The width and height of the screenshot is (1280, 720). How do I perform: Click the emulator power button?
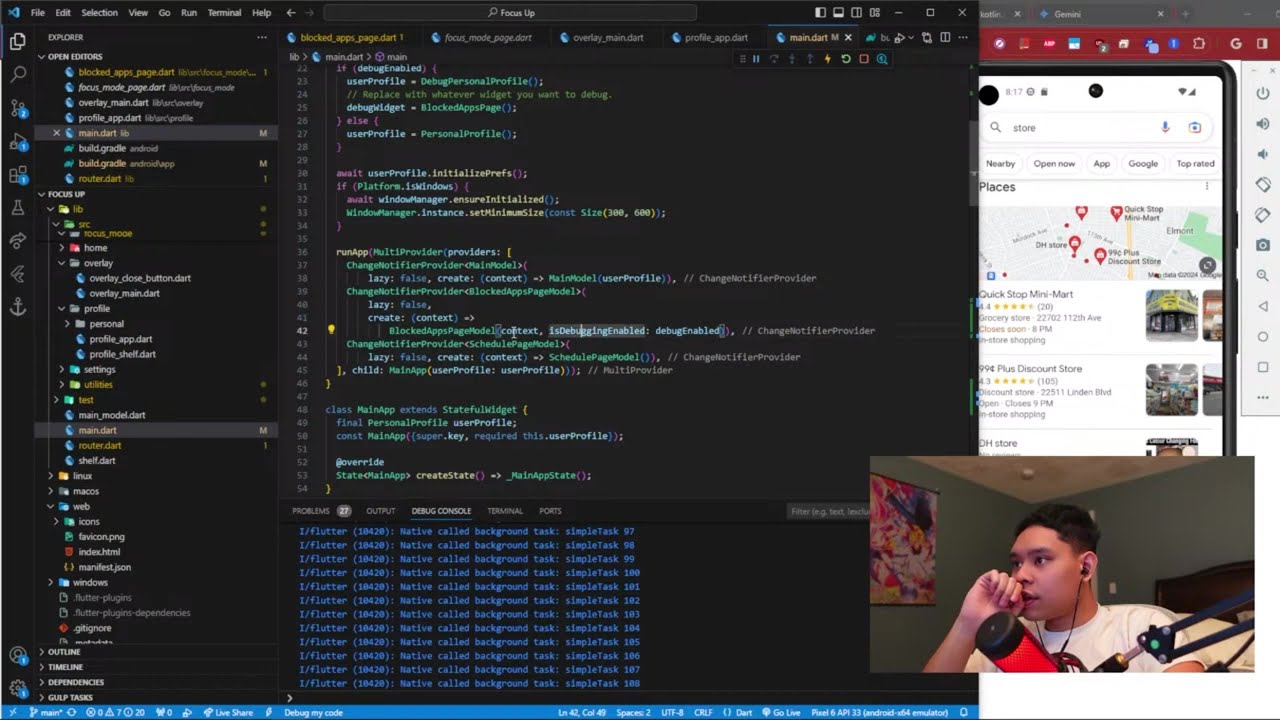click(x=1263, y=94)
